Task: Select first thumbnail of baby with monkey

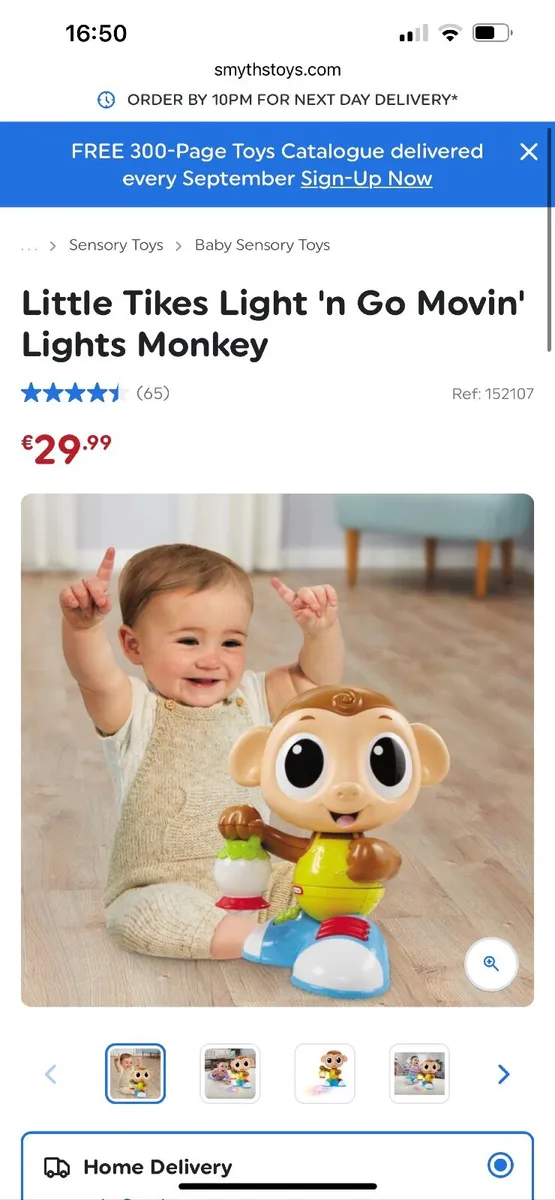Action: pyautogui.click(x=135, y=1074)
